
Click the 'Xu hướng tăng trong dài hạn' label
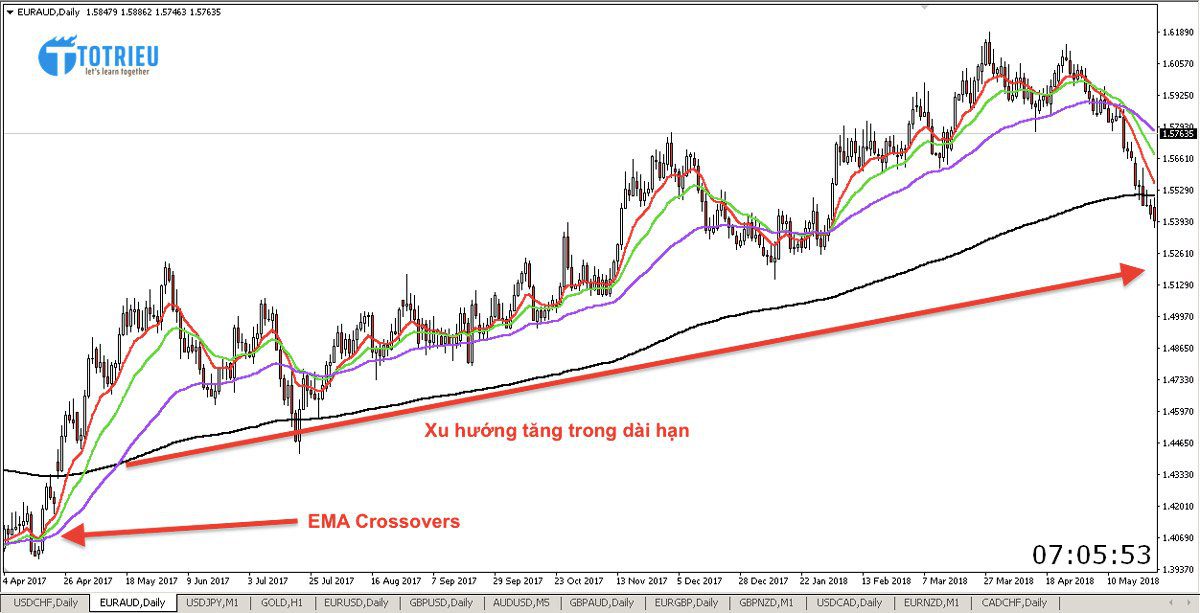pyautogui.click(x=557, y=432)
